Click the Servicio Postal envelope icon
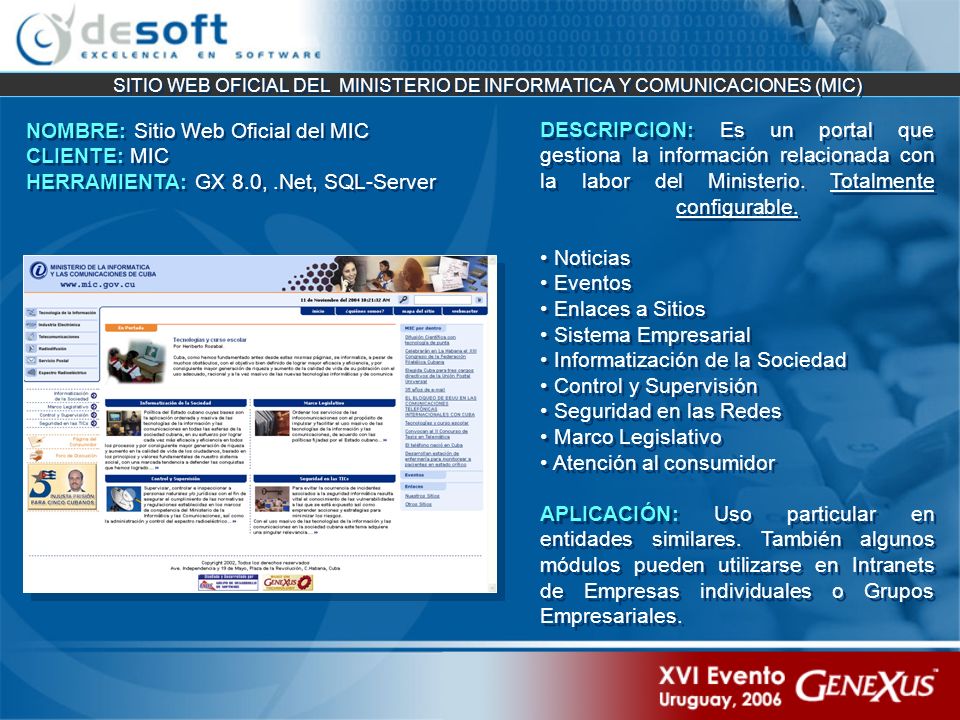960x720 pixels. pyautogui.click(x=31, y=361)
